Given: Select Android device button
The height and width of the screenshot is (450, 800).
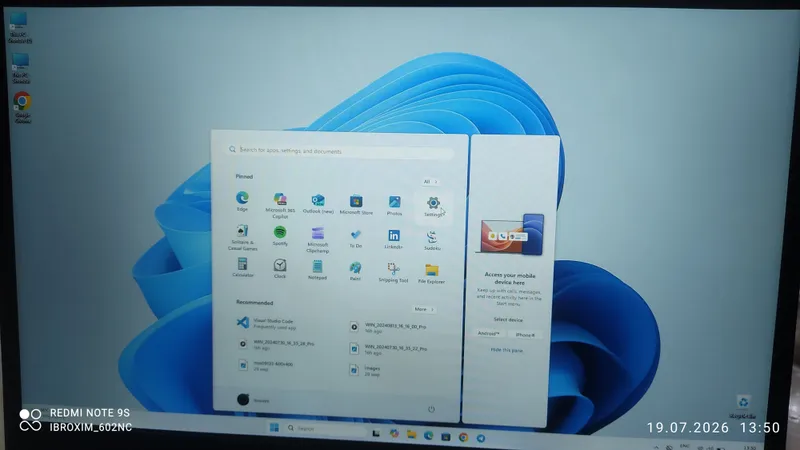Looking at the screenshot, I should (x=489, y=333).
